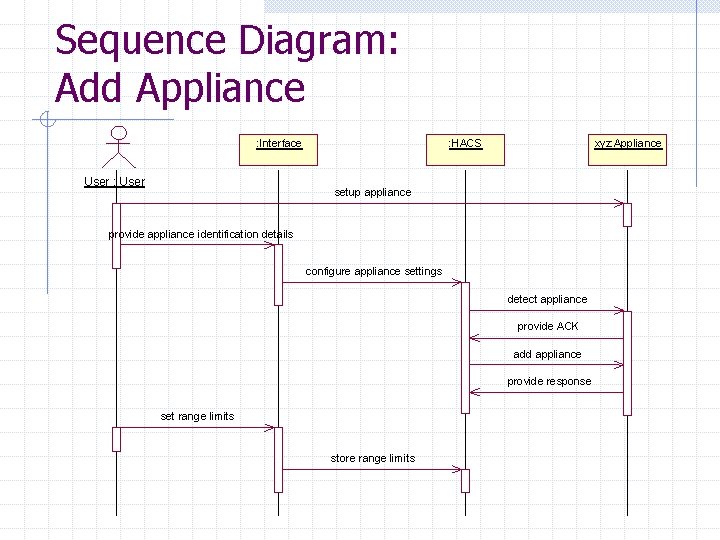
Task: Click the 'add appliance' message label
Action: 547,354
